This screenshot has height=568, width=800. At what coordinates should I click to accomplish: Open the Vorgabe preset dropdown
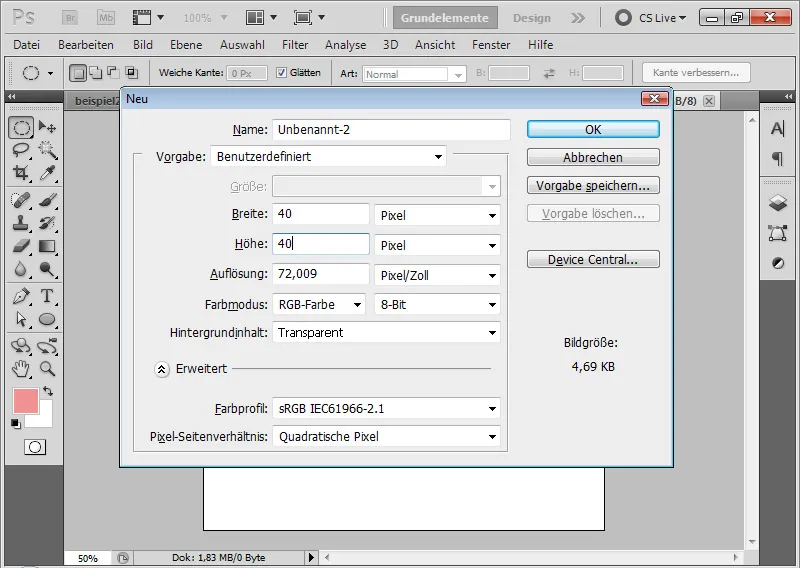[x=329, y=157]
